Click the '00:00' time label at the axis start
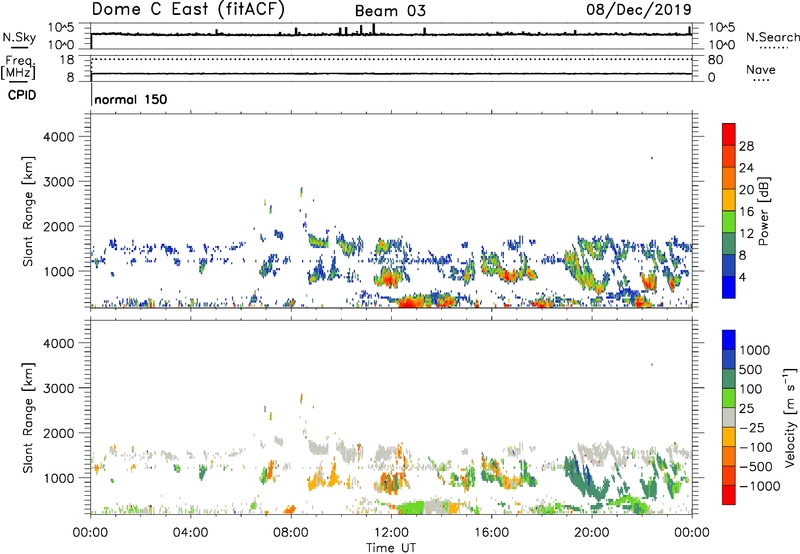 [91, 533]
